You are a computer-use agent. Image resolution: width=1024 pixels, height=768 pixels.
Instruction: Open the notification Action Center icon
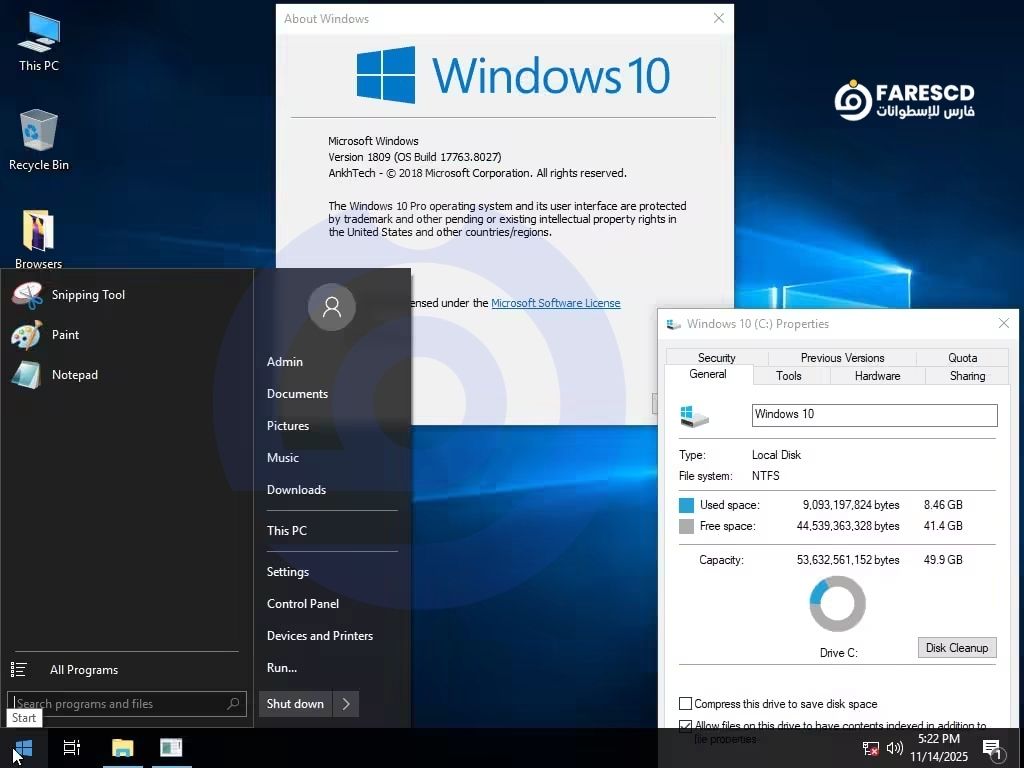(x=992, y=748)
